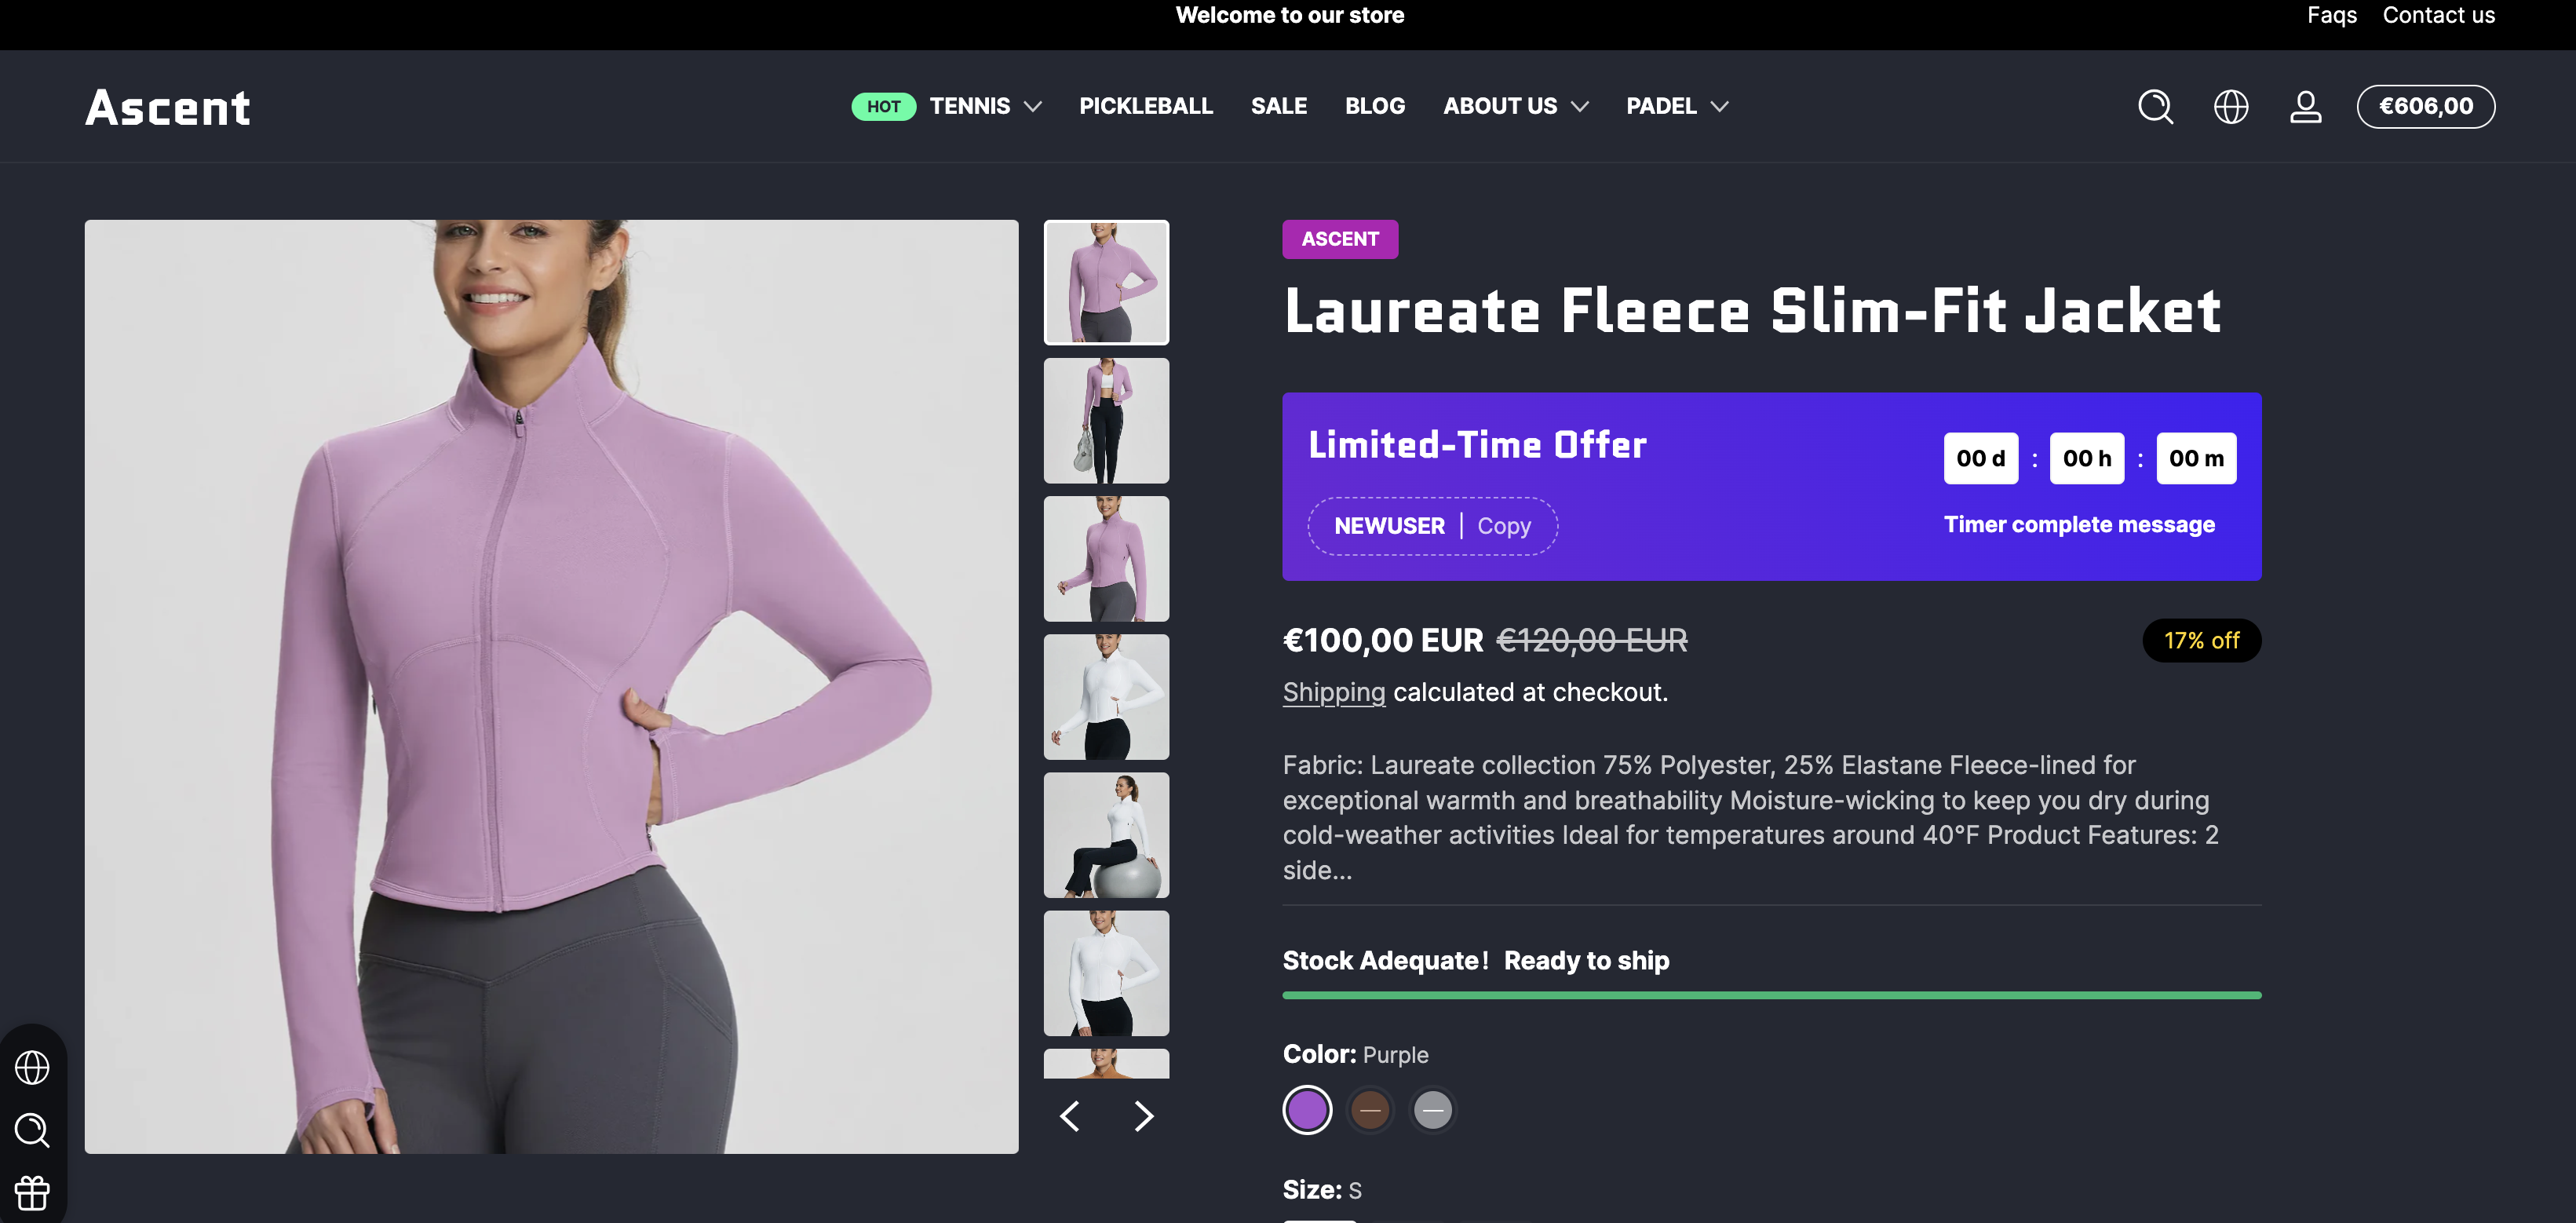Select the grey color swatch
The width and height of the screenshot is (2576, 1223).
coord(1432,1110)
